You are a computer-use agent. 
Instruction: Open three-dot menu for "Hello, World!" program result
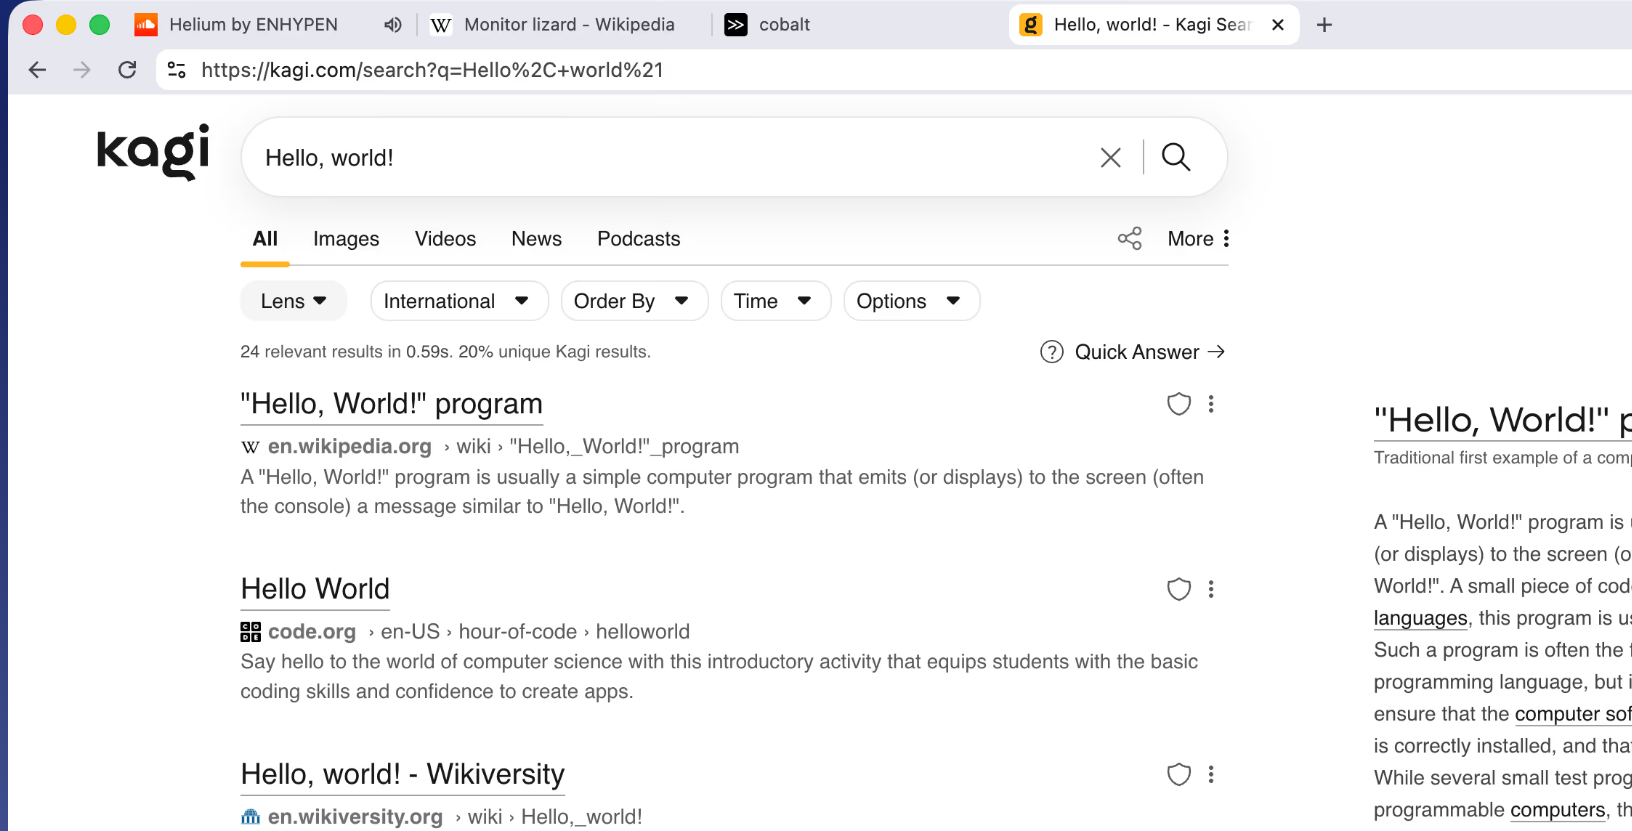click(x=1211, y=404)
